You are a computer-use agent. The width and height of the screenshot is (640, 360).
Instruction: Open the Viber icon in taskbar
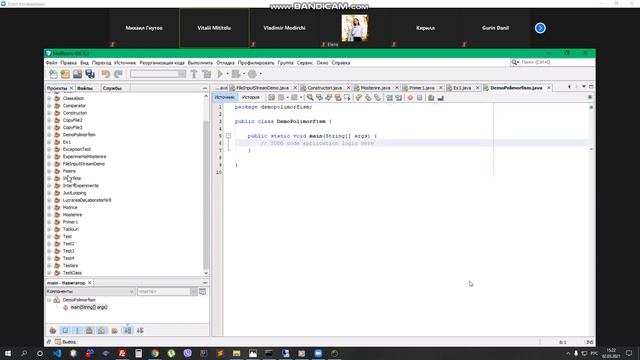pyautogui.click(x=187, y=353)
